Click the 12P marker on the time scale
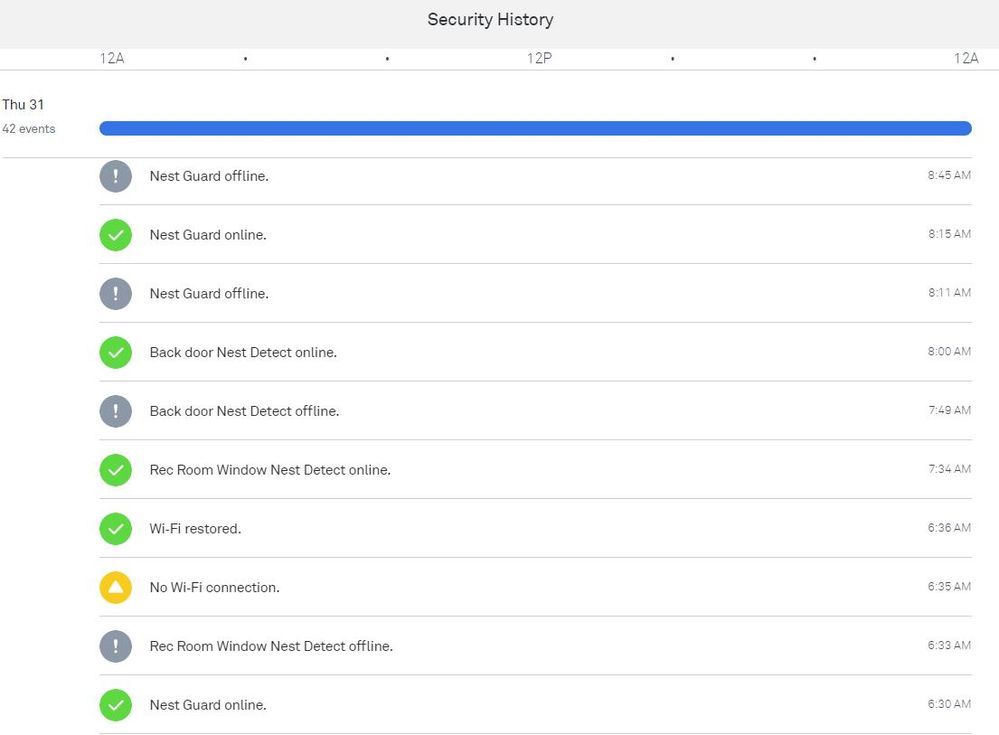 tap(539, 59)
